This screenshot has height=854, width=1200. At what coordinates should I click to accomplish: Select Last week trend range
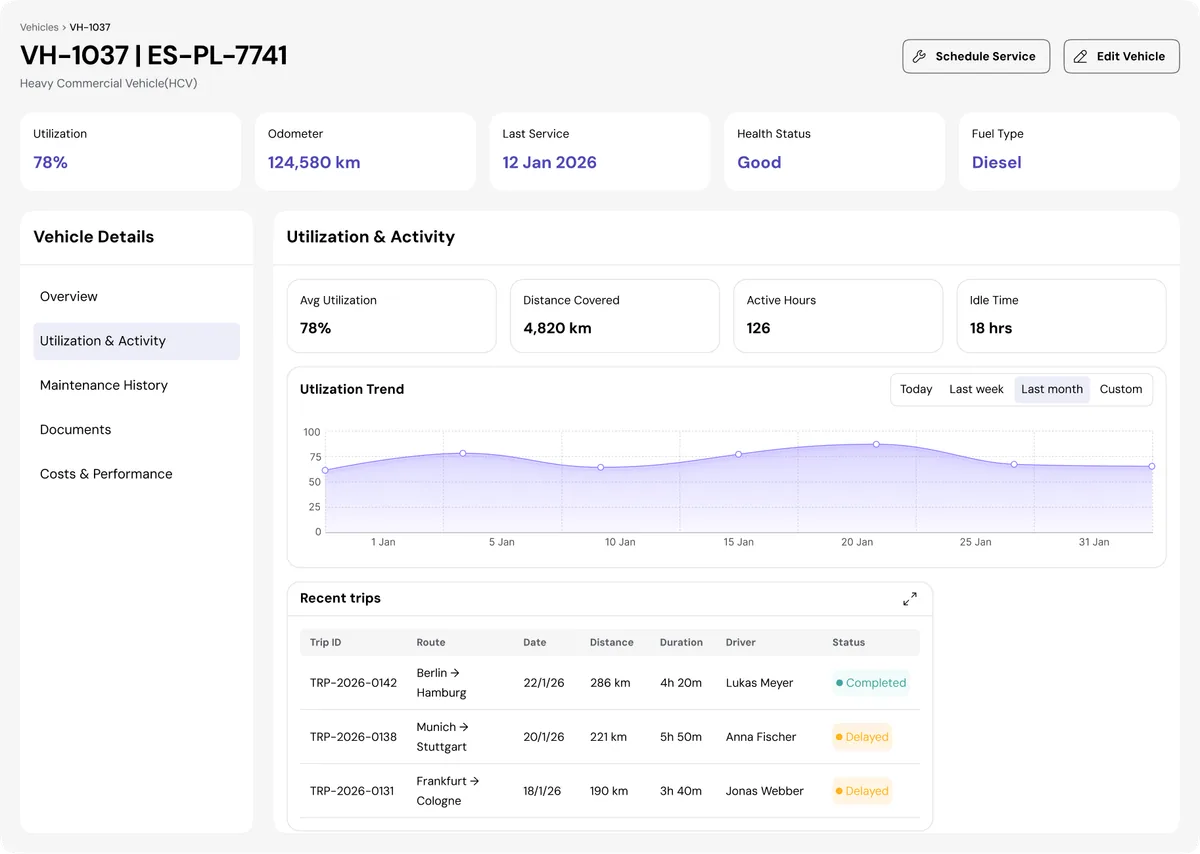coord(976,390)
